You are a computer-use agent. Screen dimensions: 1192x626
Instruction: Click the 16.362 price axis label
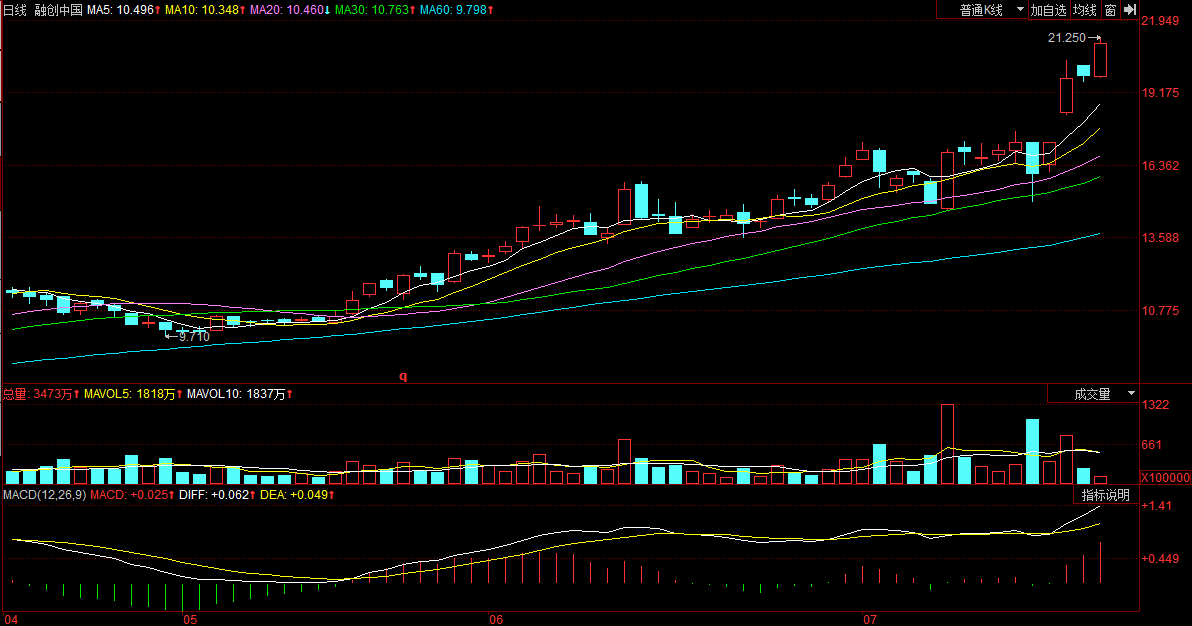[1160, 166]
